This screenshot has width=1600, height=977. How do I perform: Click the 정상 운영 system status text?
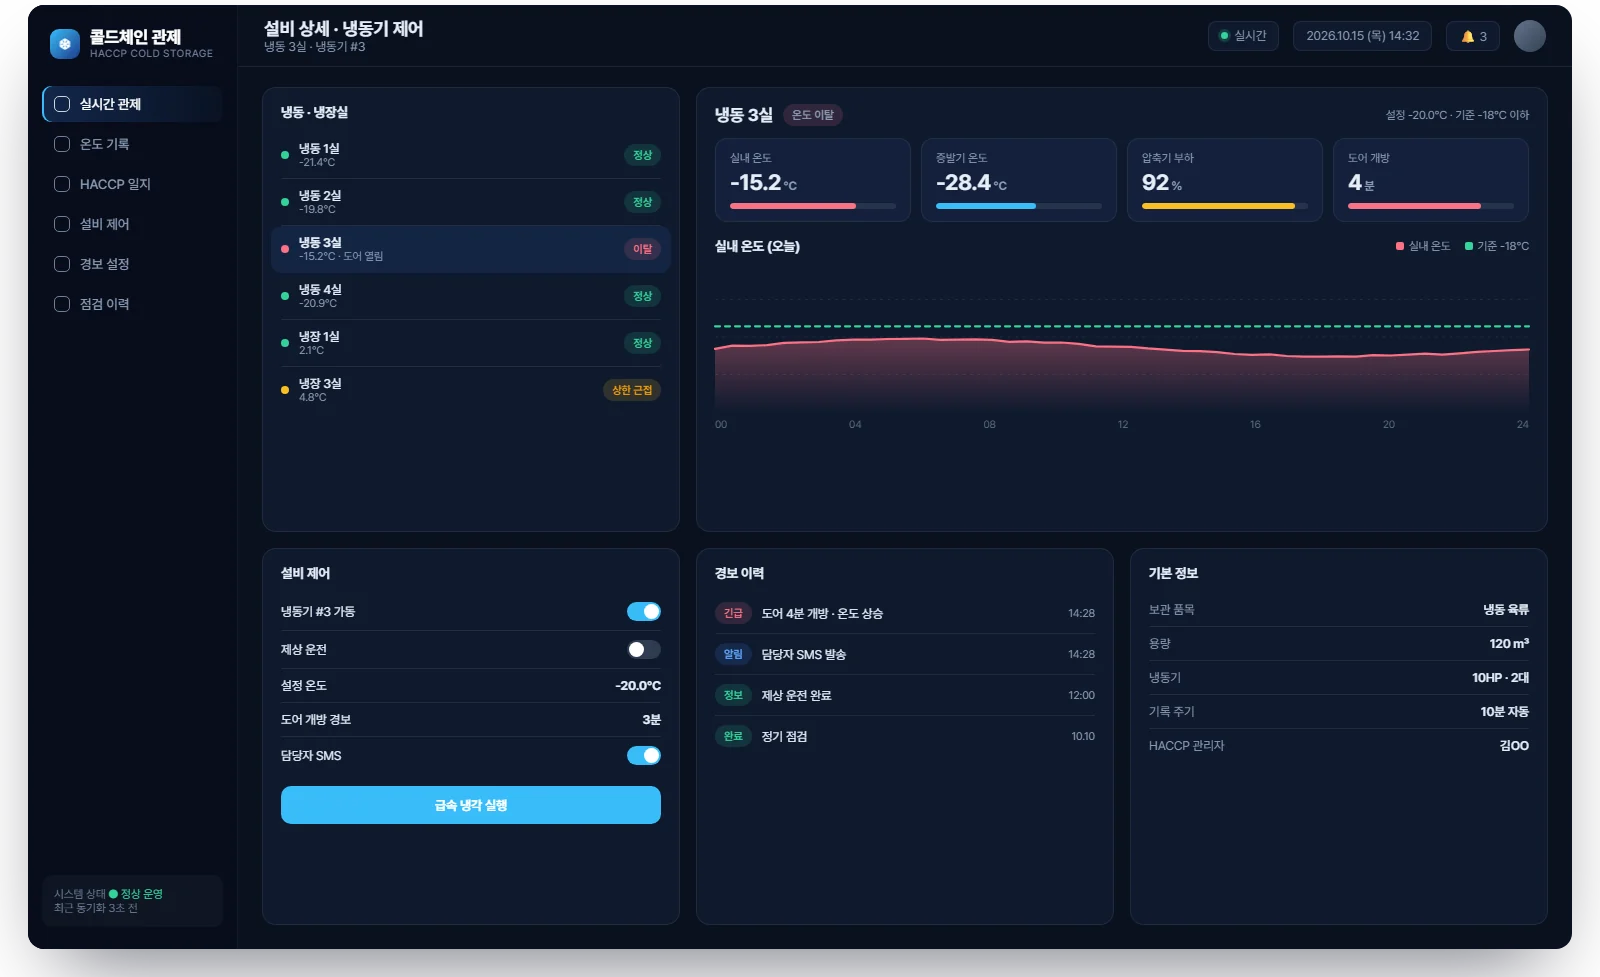click(141, 894)
